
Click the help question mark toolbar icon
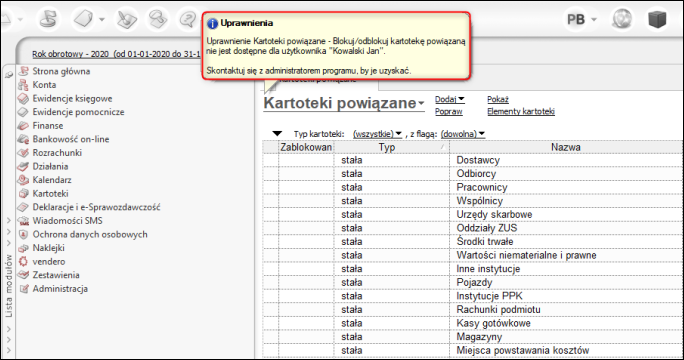(x=188, y=19)
